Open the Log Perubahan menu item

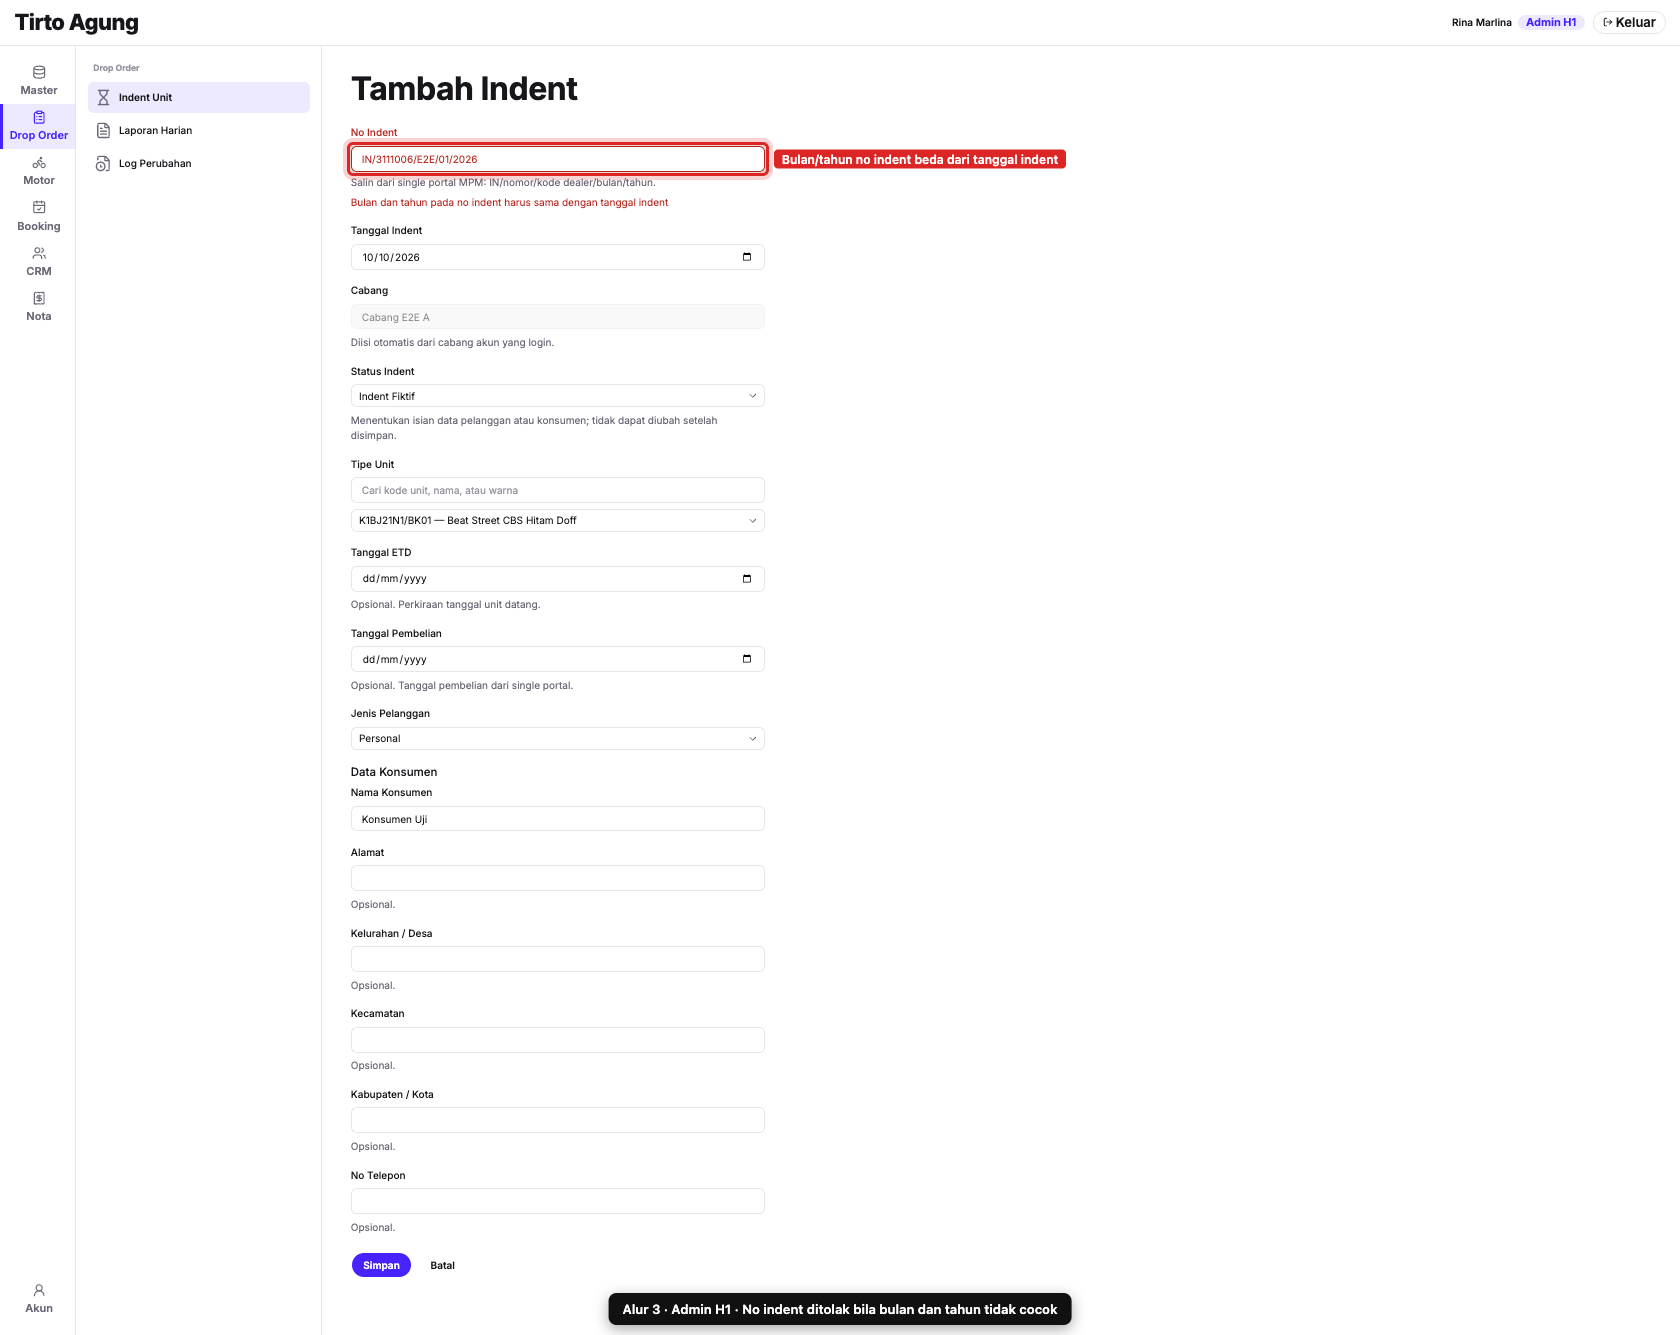click(x=199, y=163)
